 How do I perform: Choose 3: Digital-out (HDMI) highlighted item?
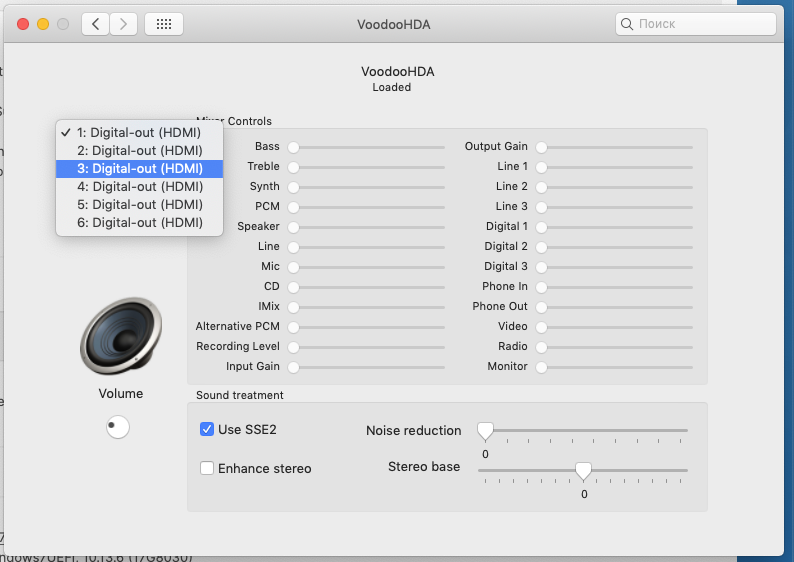(x=139, y=169)
